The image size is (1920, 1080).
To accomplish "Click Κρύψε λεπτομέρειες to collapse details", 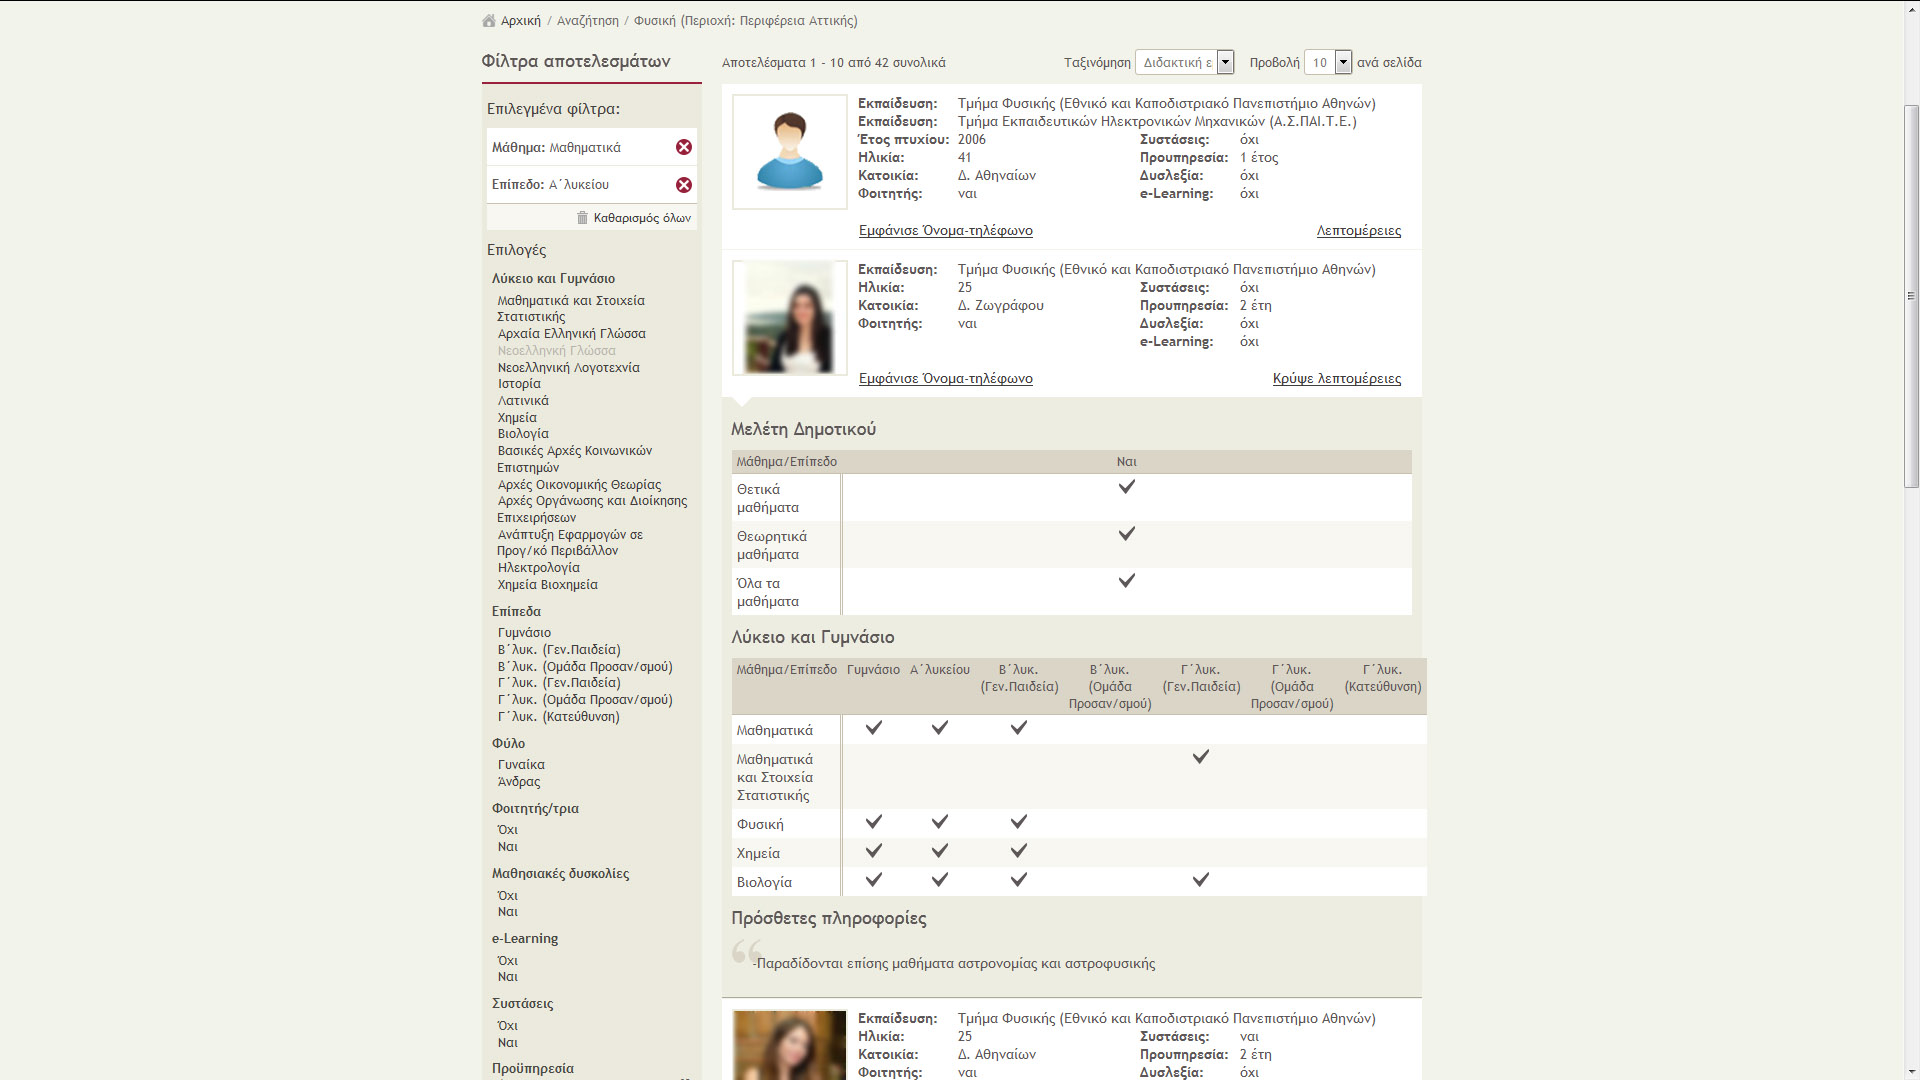I will tap(1336, 379).
